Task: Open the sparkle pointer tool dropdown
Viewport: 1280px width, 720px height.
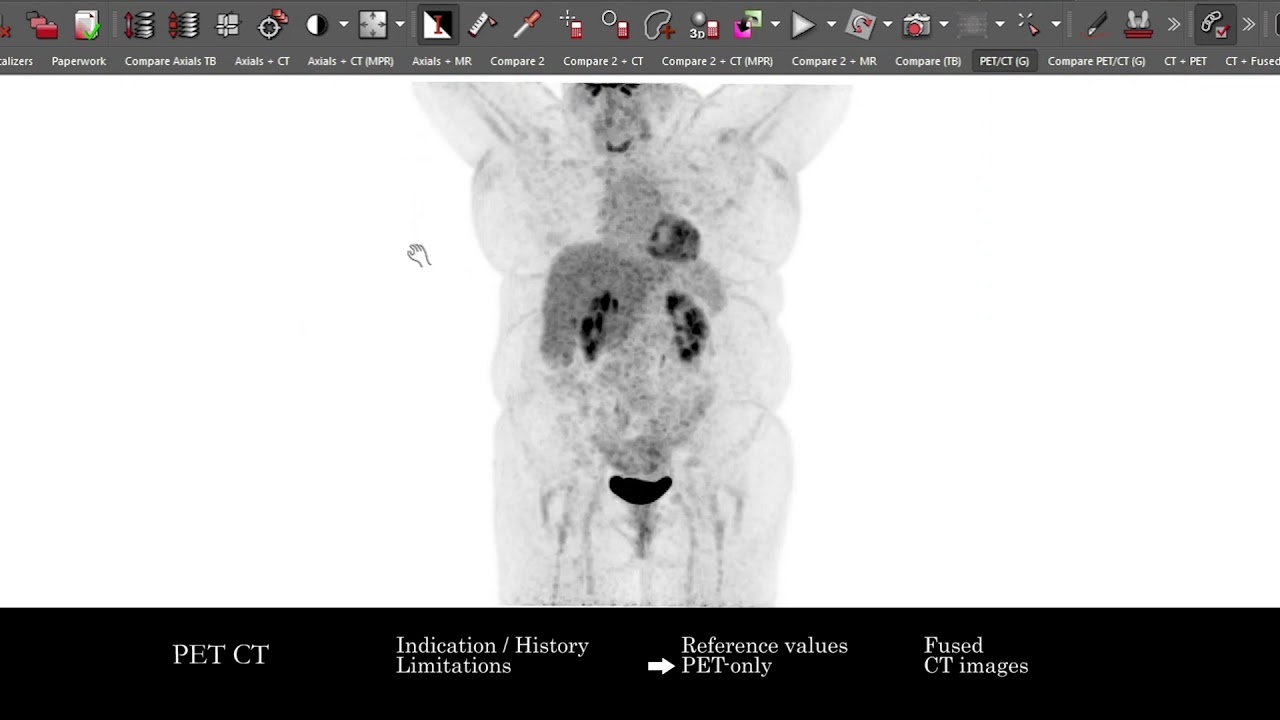Action: pos(1055,25)
